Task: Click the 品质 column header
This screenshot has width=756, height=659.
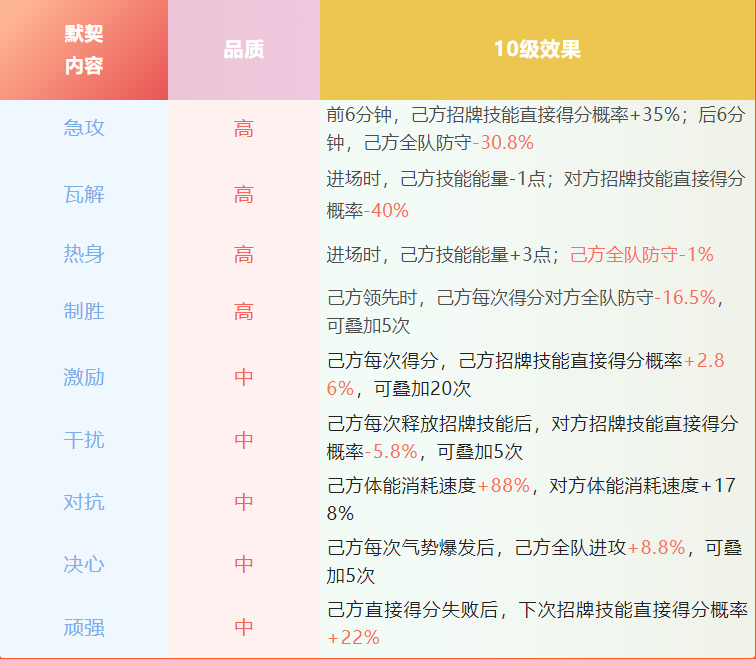Action: point(244,50)
